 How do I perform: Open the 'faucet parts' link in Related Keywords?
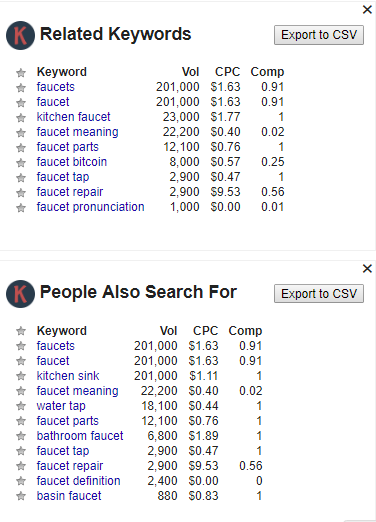[x=68, y=147]
